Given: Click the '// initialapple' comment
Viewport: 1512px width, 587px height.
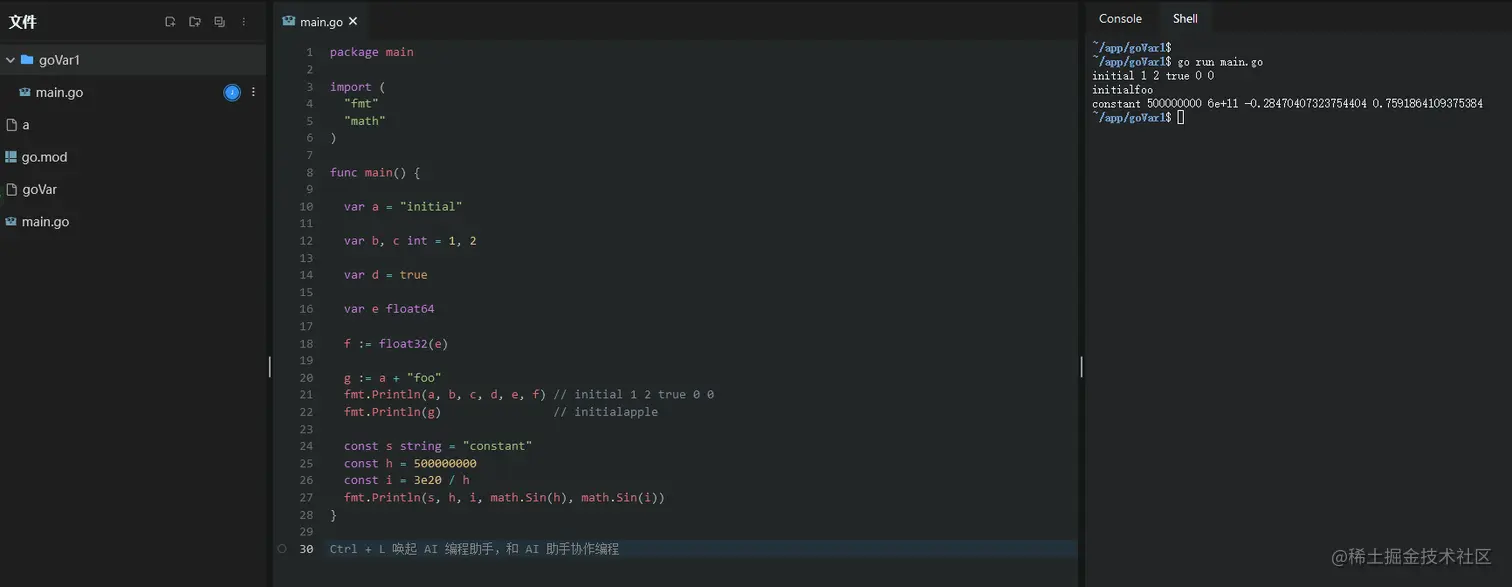Looking at the screenshot, I should 606,412.
